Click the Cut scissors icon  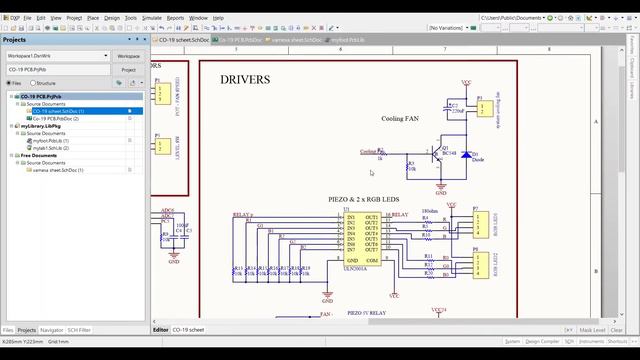[96, 28]
